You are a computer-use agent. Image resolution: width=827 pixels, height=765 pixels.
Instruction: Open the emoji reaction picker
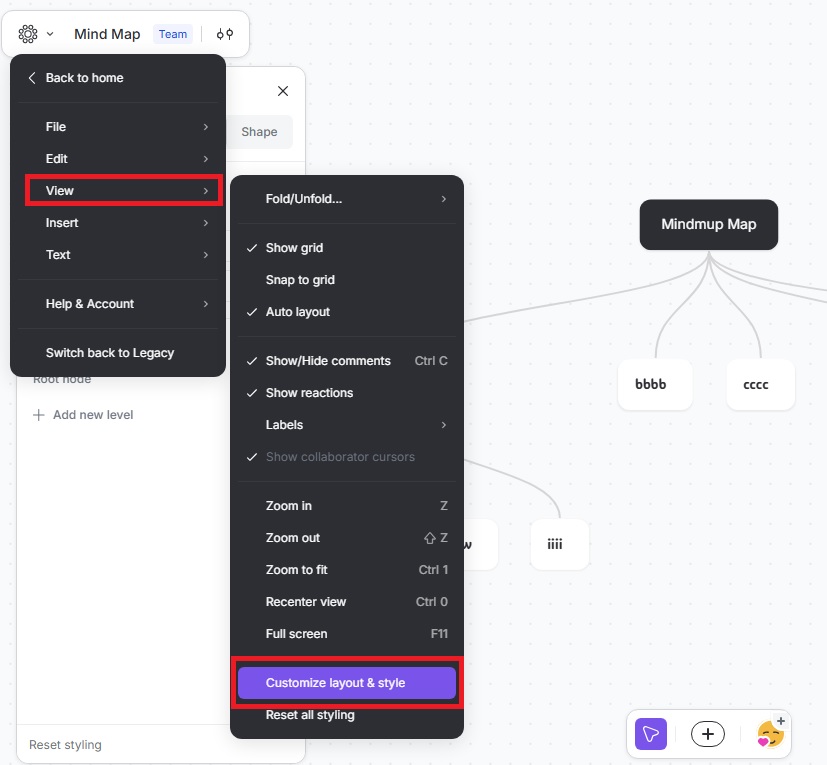[770, 734]
